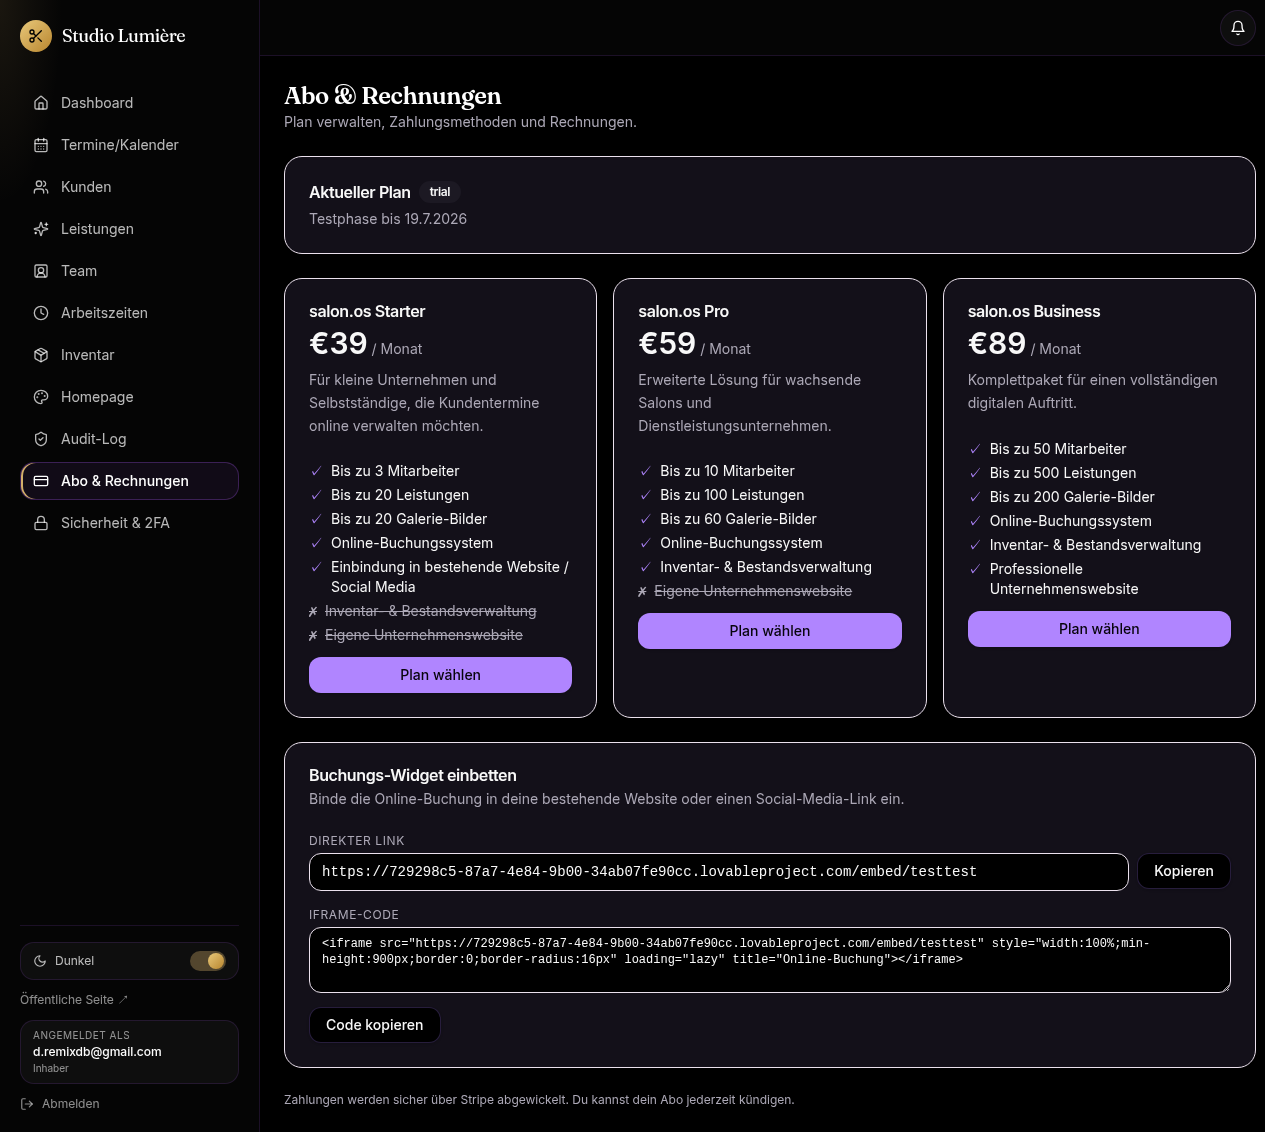Open notifications bell icon
Viewport: 1265px width, 1132px height.
pyautogui.click(x=1238, y=28)
